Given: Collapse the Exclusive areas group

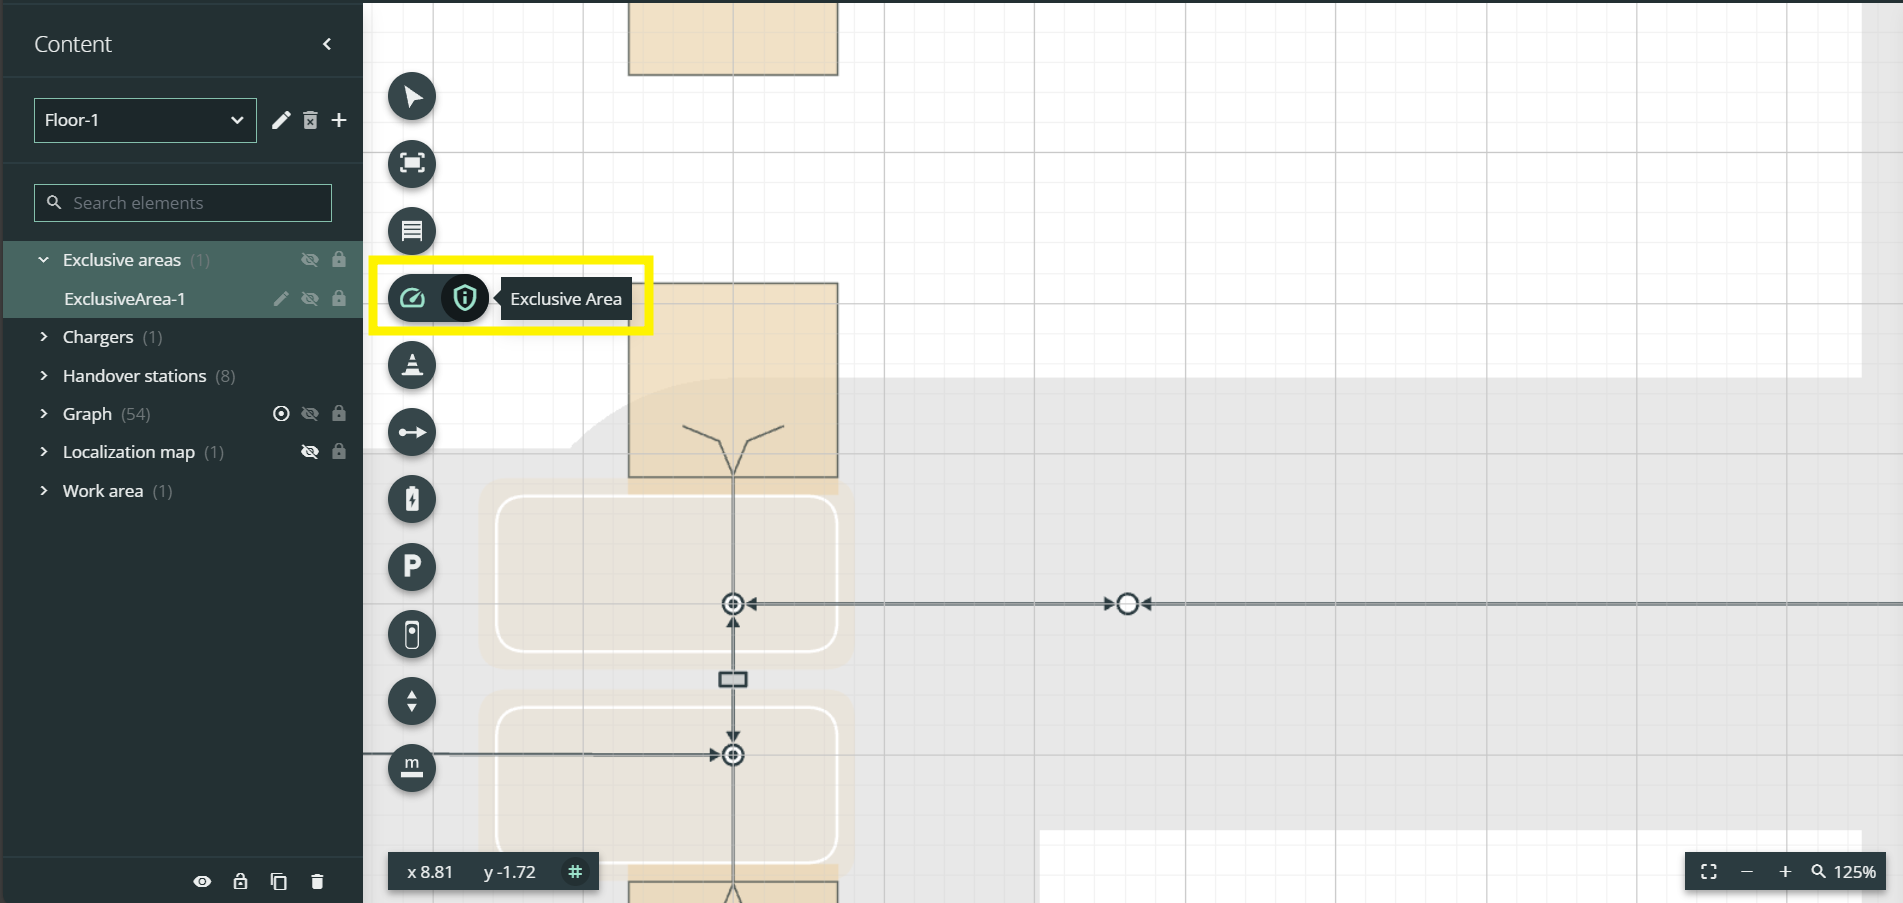Looking at the screenshot, I should click(x=43, y=259).
